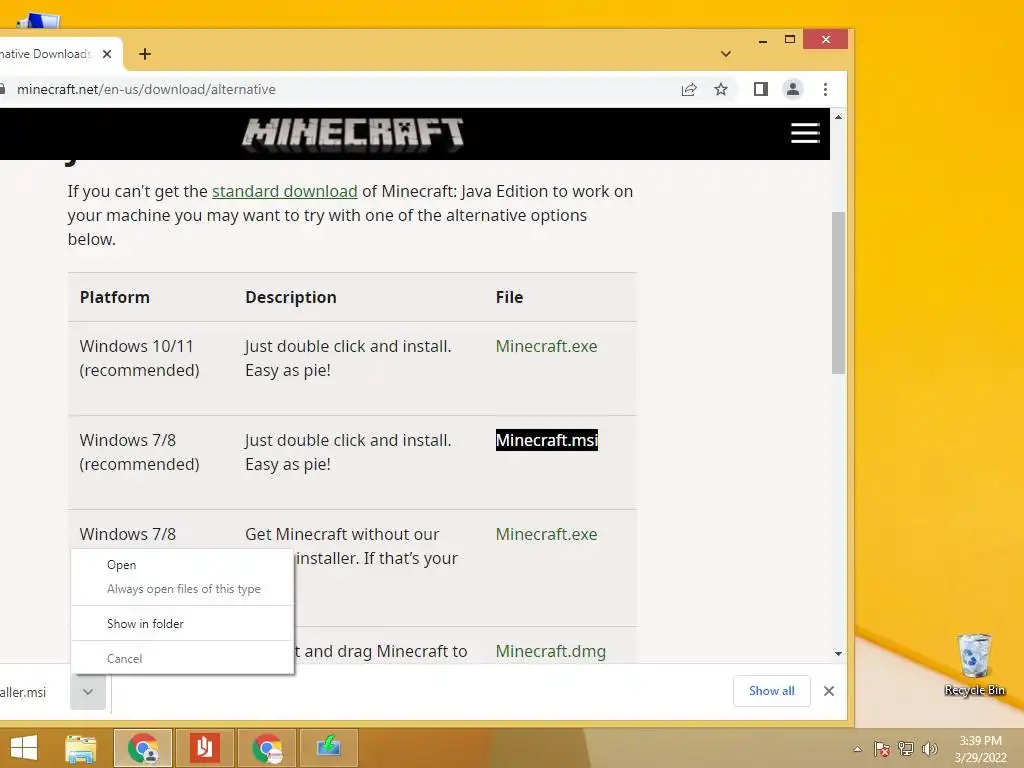
Task: Close the Alternative Downloads tab
Action: [107, 54]
